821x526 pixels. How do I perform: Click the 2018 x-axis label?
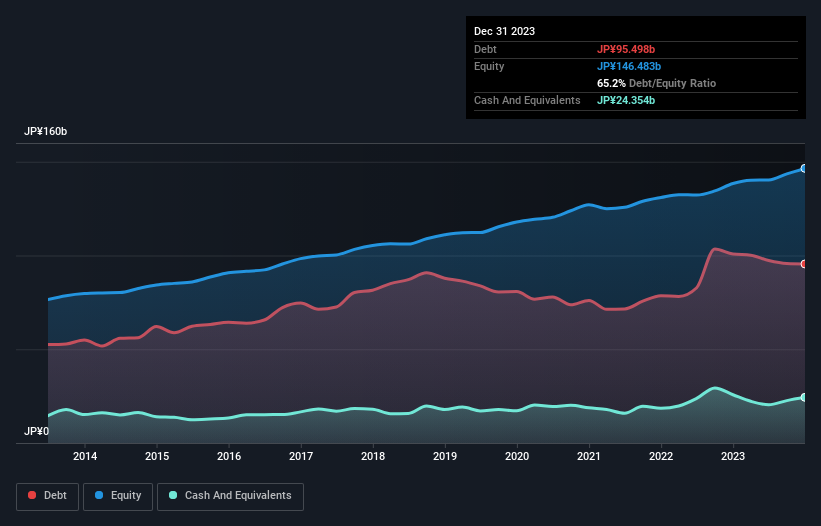pyautogui.click(x=373, y=456)
